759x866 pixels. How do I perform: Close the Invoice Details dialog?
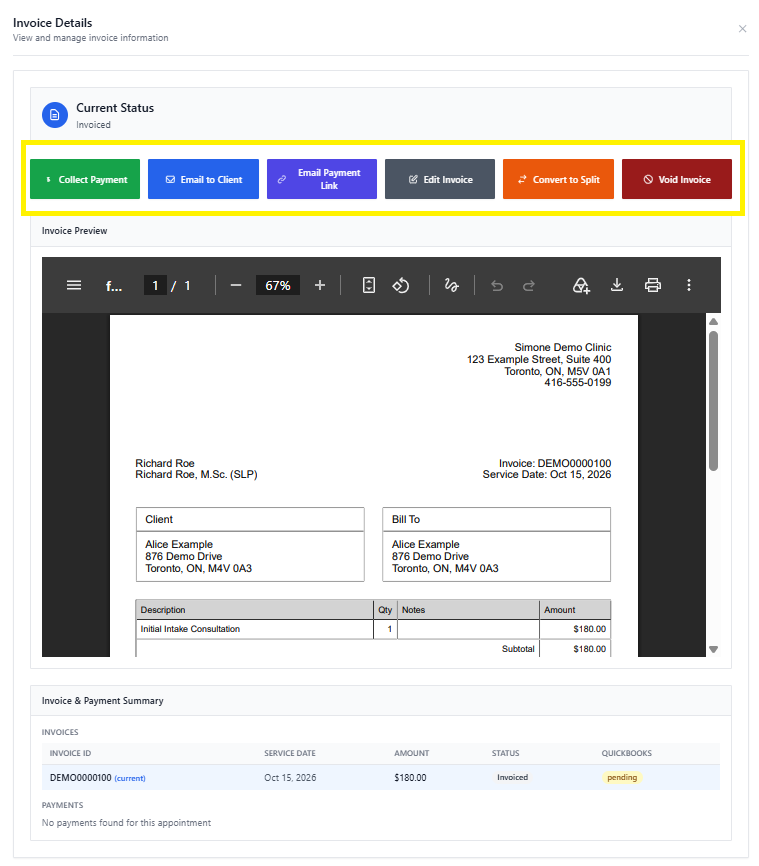[x=742, y=29]
